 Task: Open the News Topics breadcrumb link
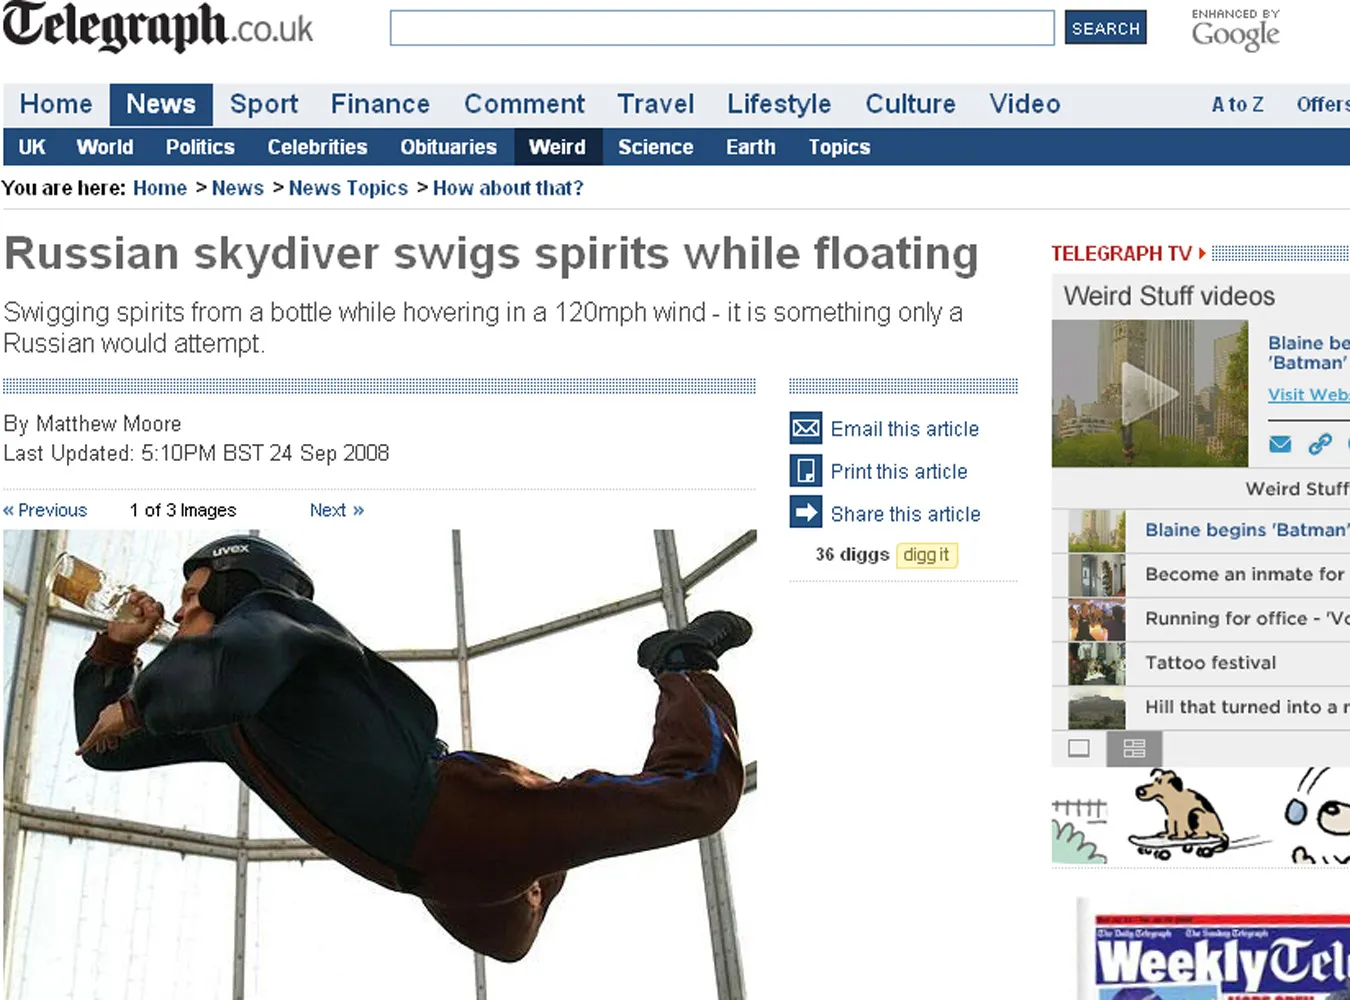click(348, 188)
